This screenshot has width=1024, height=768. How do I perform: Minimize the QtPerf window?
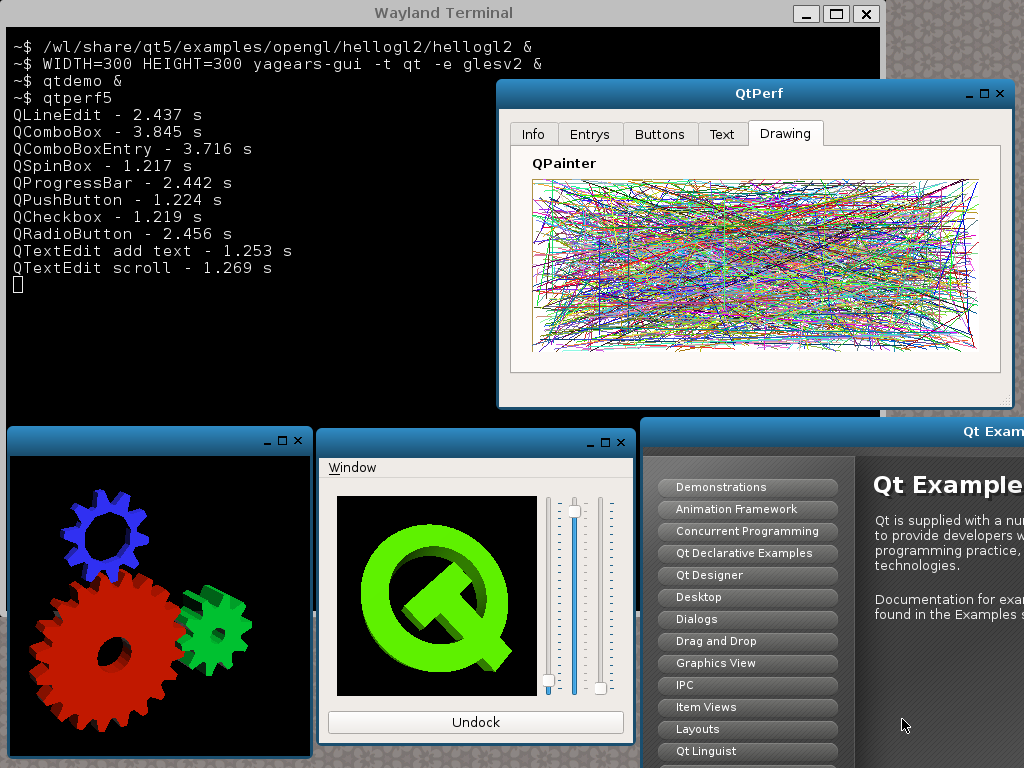click(x=969, y=94)
